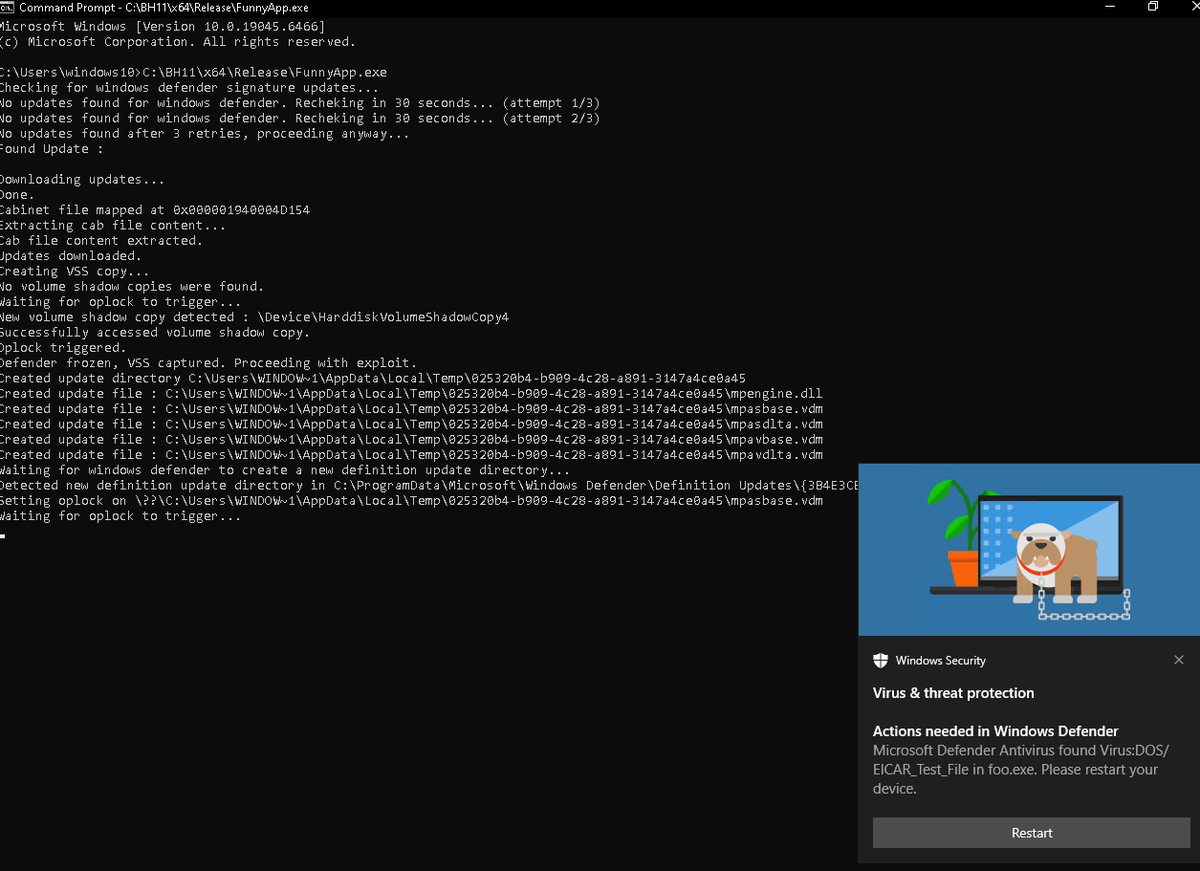Click the 'New volume shadow copy detected' line
This screenshot has height=871, width=1200.
pyautogui.click(x=254, y=317)
